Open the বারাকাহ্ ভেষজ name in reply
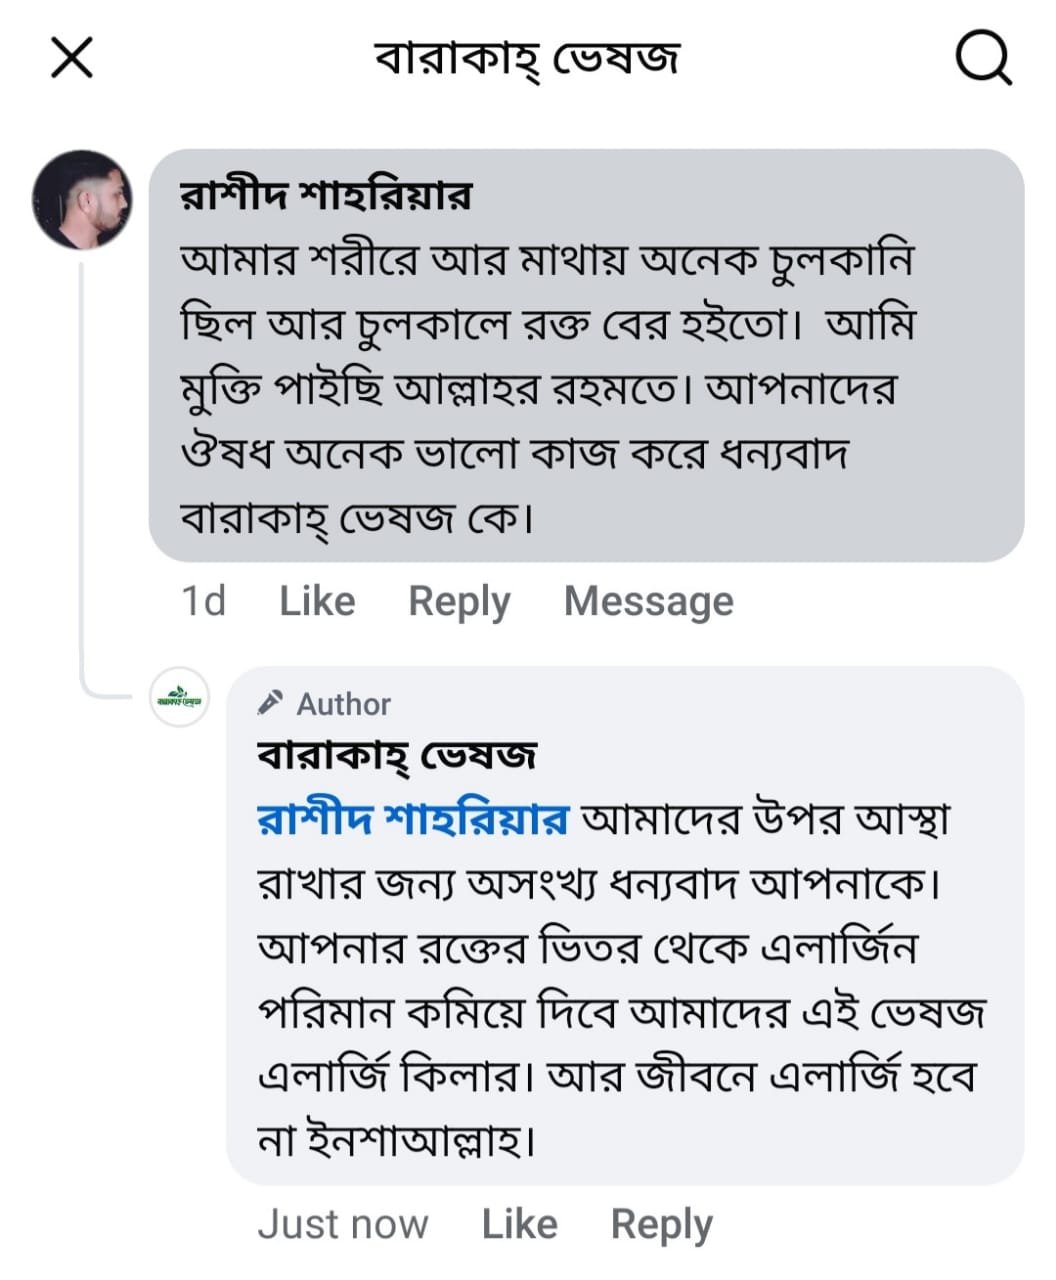 [x=397, y=756]
